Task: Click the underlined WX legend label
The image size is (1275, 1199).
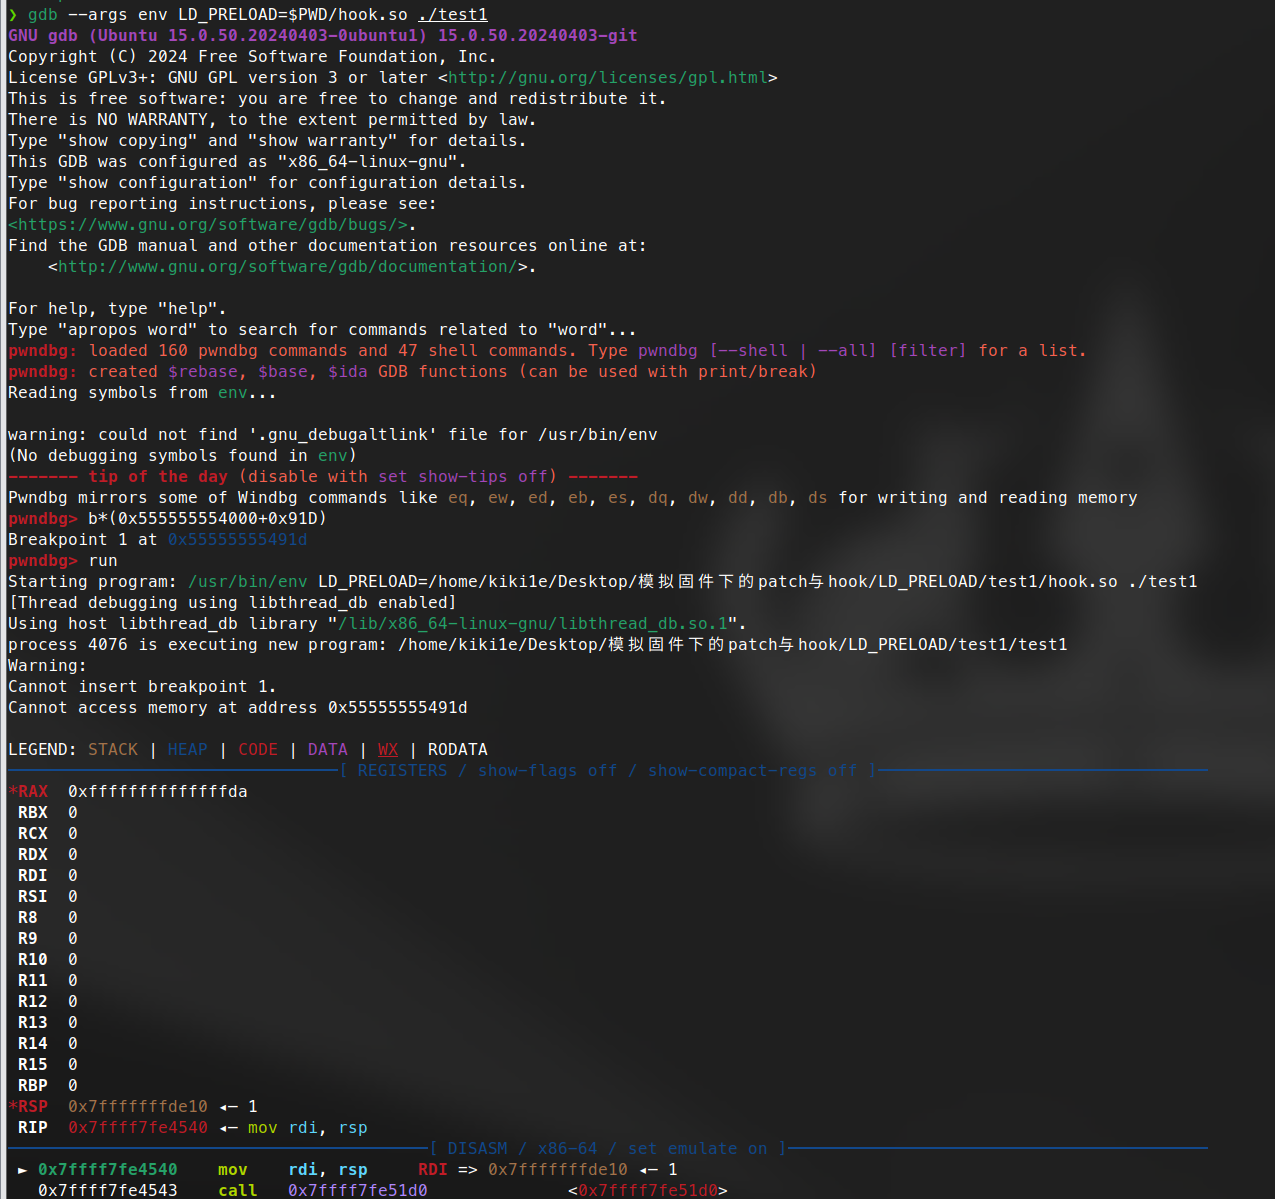Action: [x=388, y=750]
